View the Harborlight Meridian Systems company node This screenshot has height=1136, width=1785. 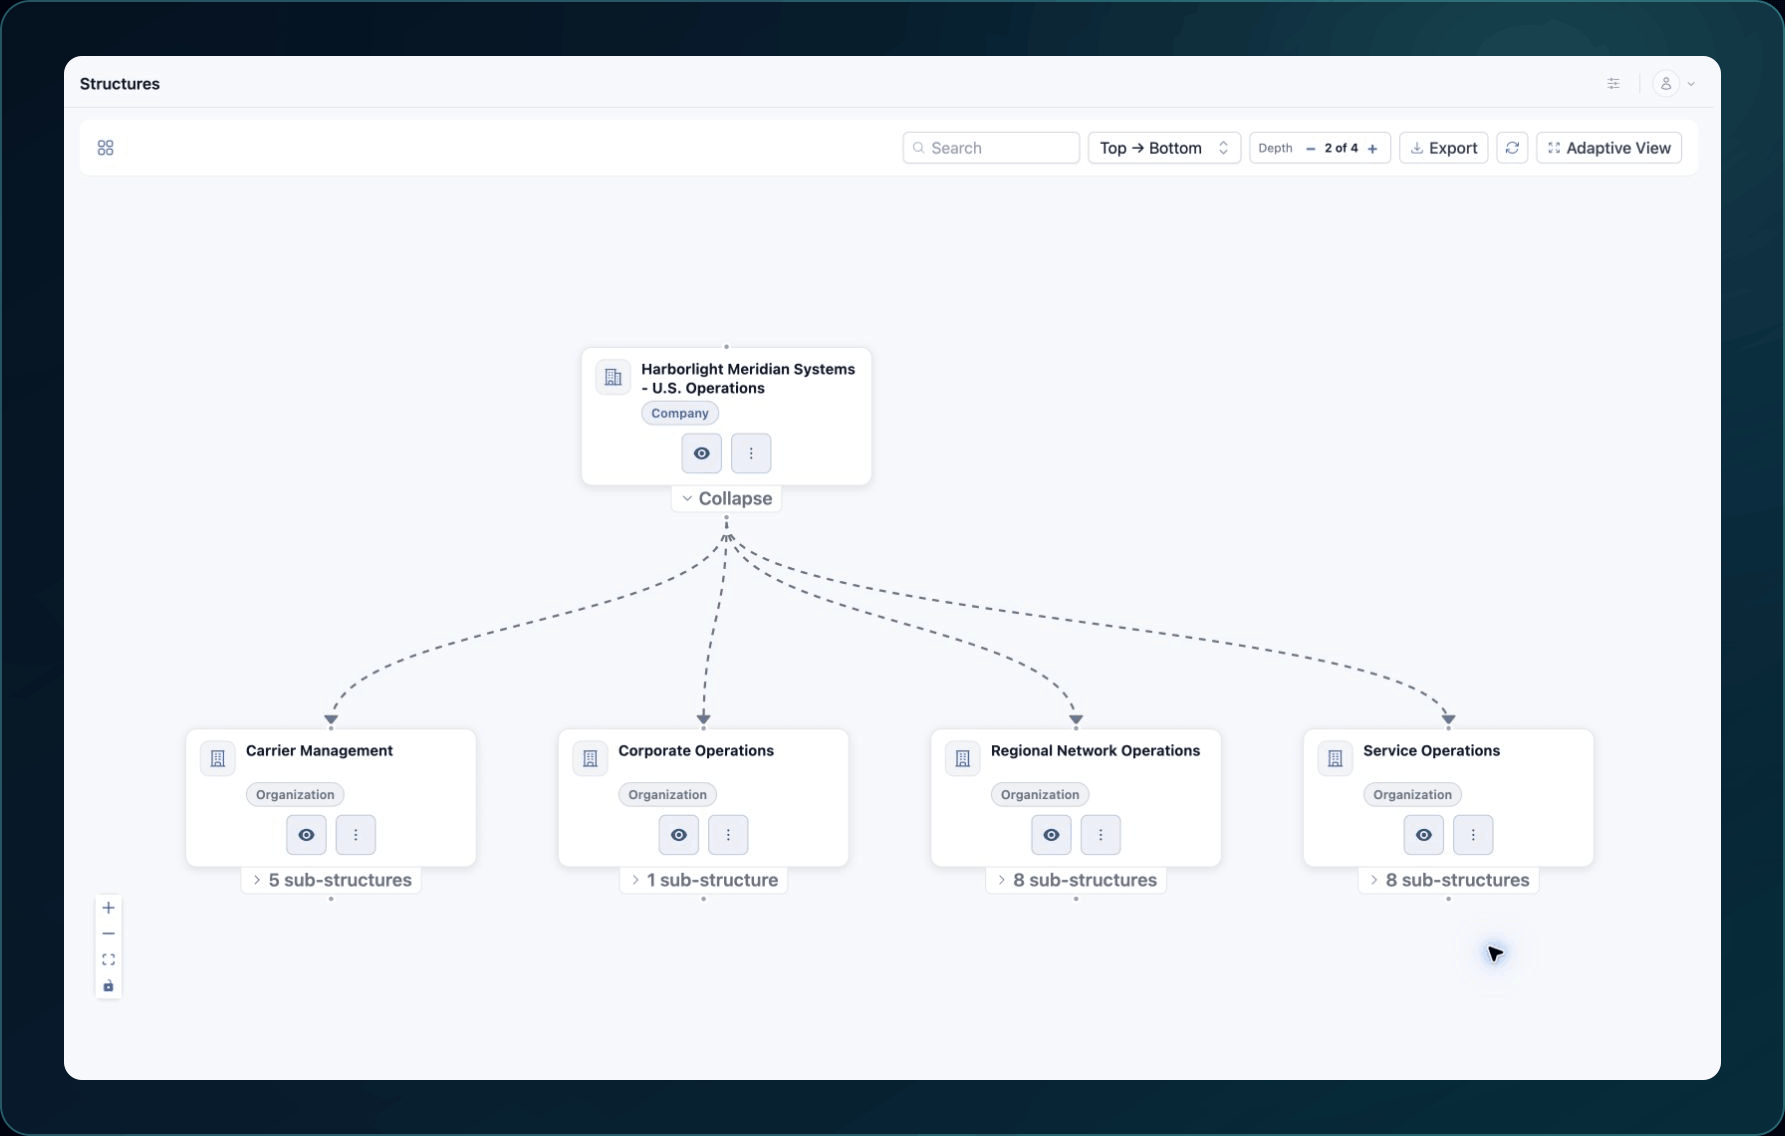702,453
